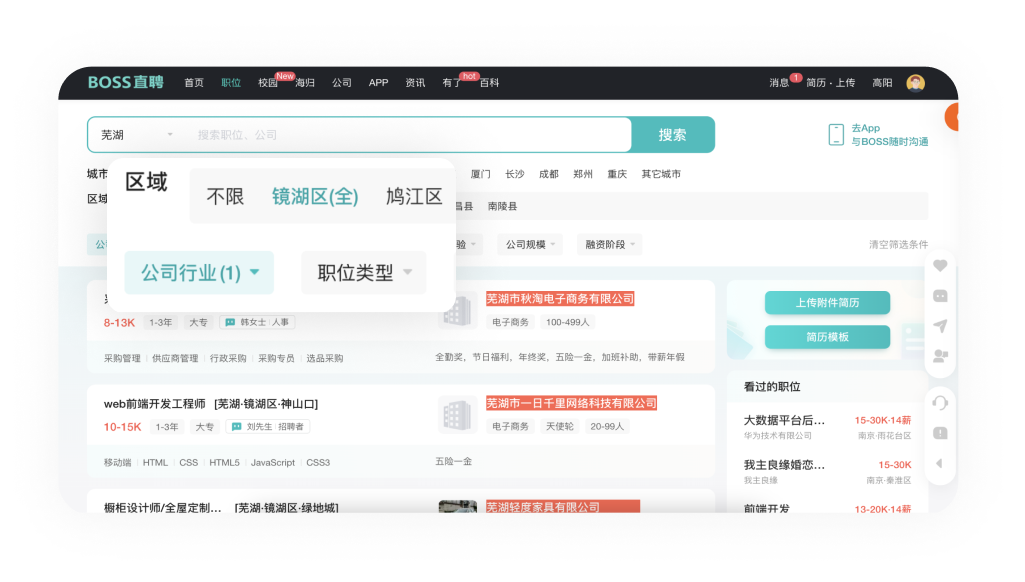Select the 不限 district option

225,197
